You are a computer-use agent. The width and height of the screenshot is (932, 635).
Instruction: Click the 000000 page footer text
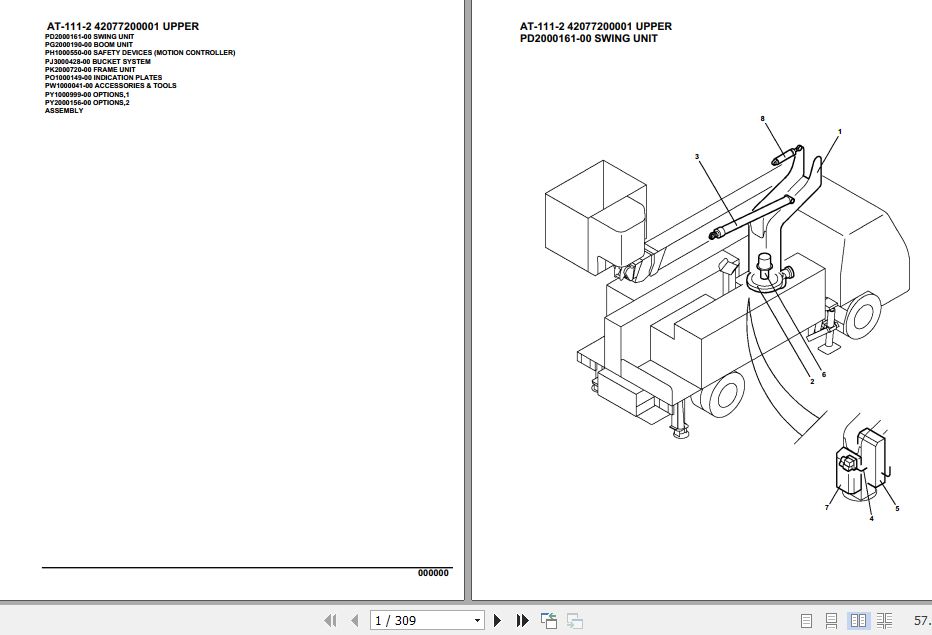coord(433,573)
